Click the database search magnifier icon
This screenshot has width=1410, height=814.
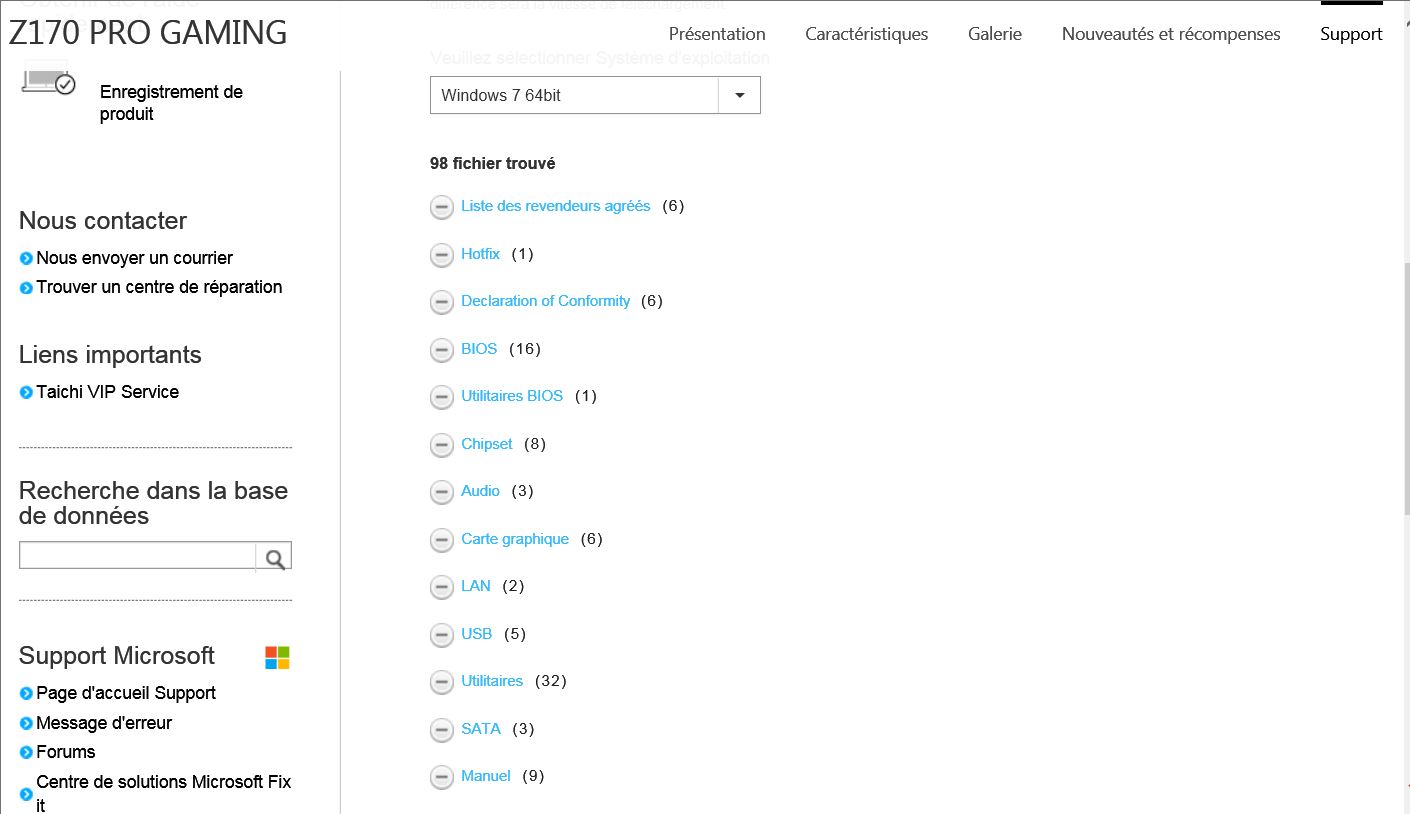click(275, 558)
